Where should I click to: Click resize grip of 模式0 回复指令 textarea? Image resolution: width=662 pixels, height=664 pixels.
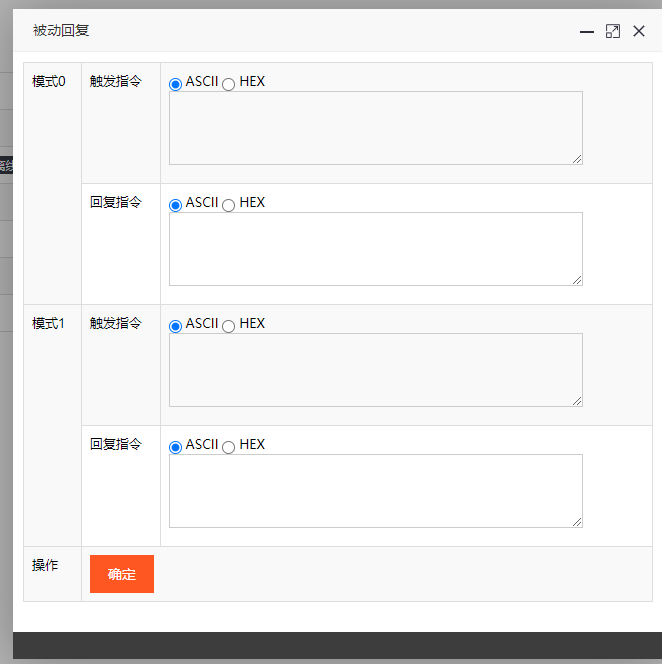(x=577, y=280)
